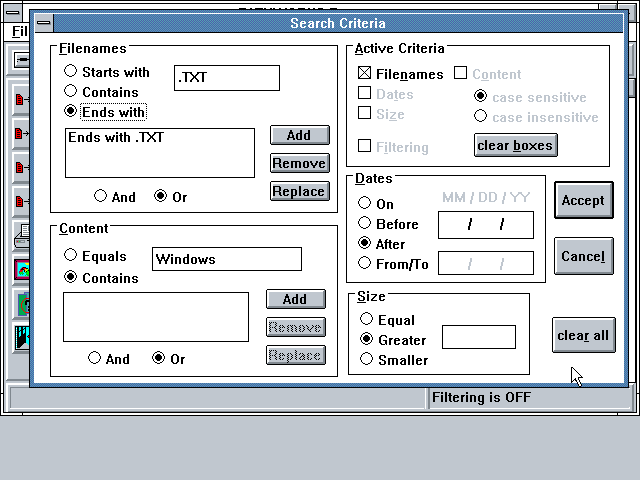Select the Greater size option
This screenshot has height=480, width=640.
pyautogui.click(x=393, y=340)
